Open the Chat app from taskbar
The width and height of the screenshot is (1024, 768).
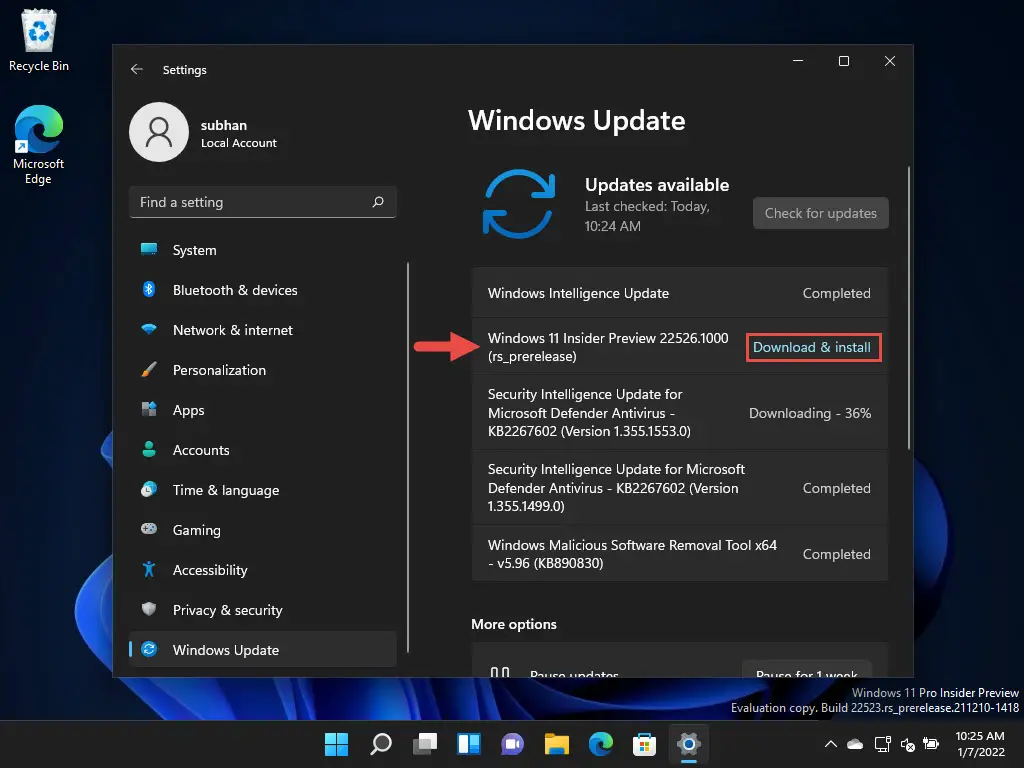coord(513,744)
